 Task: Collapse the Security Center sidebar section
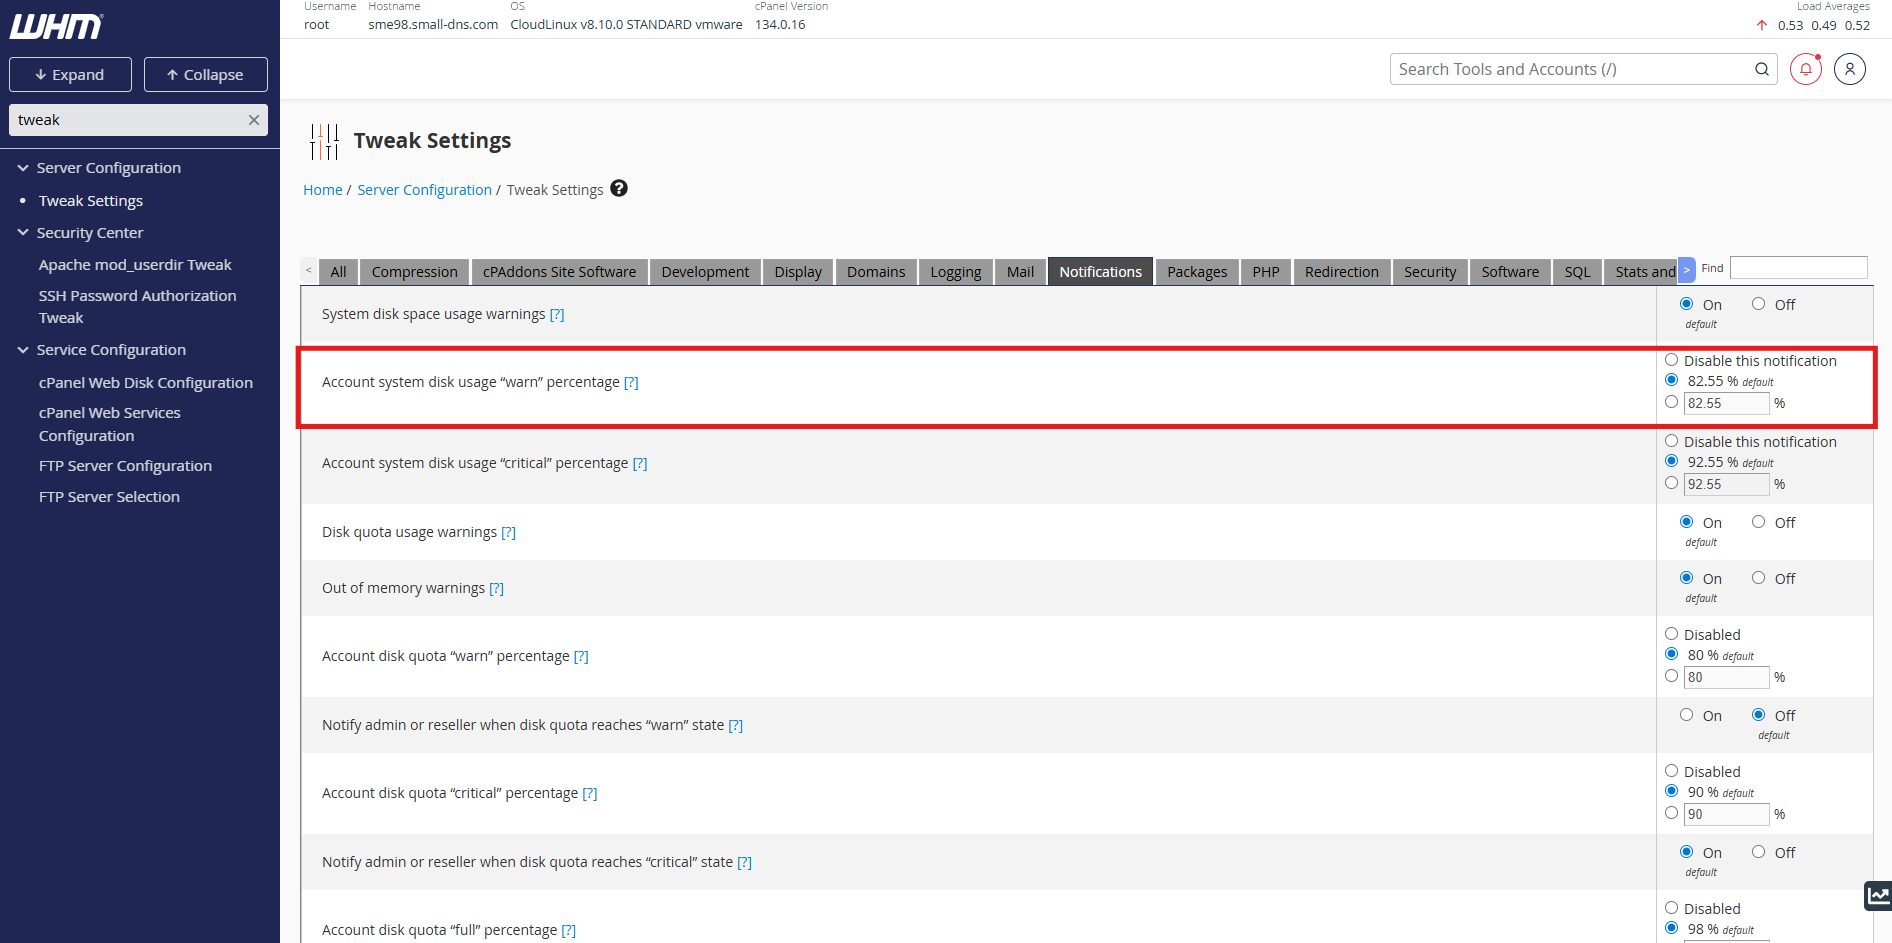(23, 233)
